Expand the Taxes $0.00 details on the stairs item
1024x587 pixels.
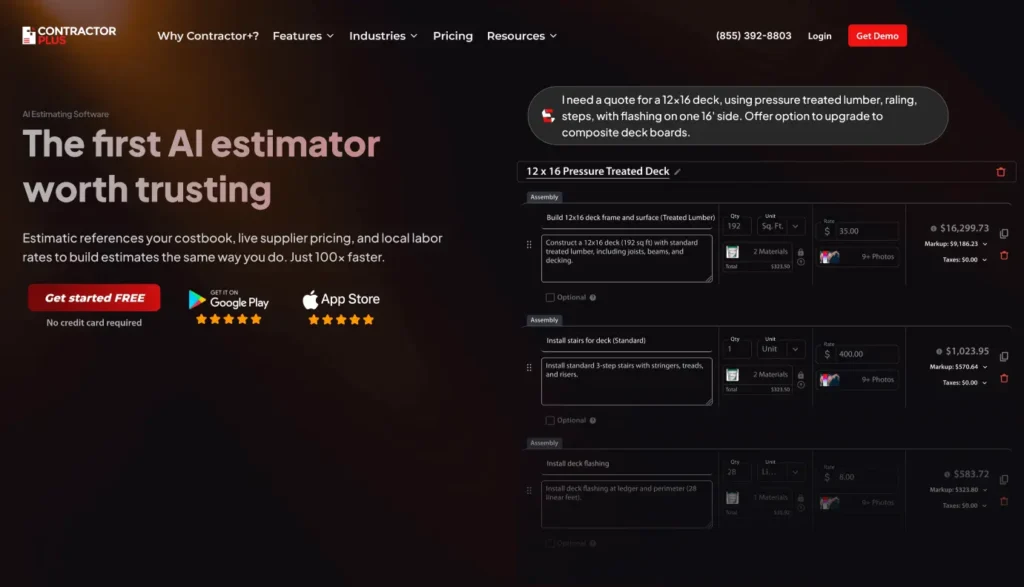pos(967,383)
